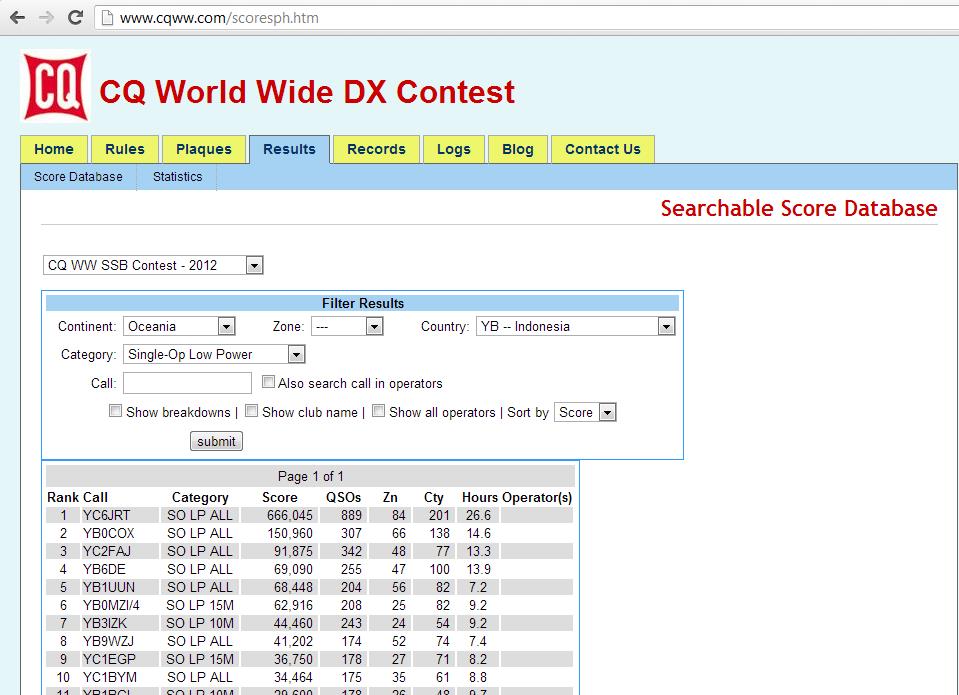959x695 pixels.
Task: Click the page icon in address bar
Action: (x=107, y=18)
